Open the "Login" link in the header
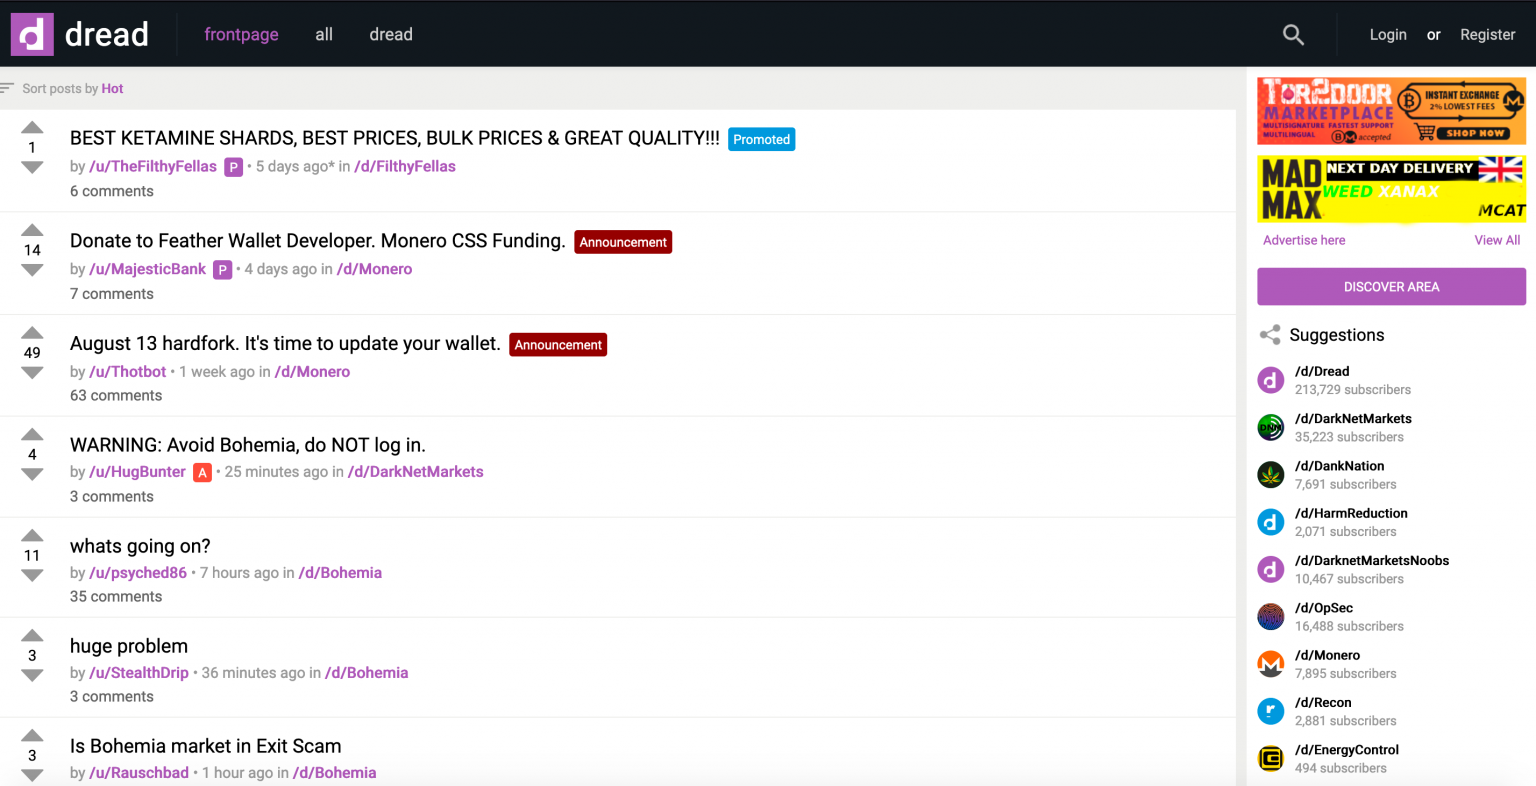The image size is (1536, 786). (1387, 35)
